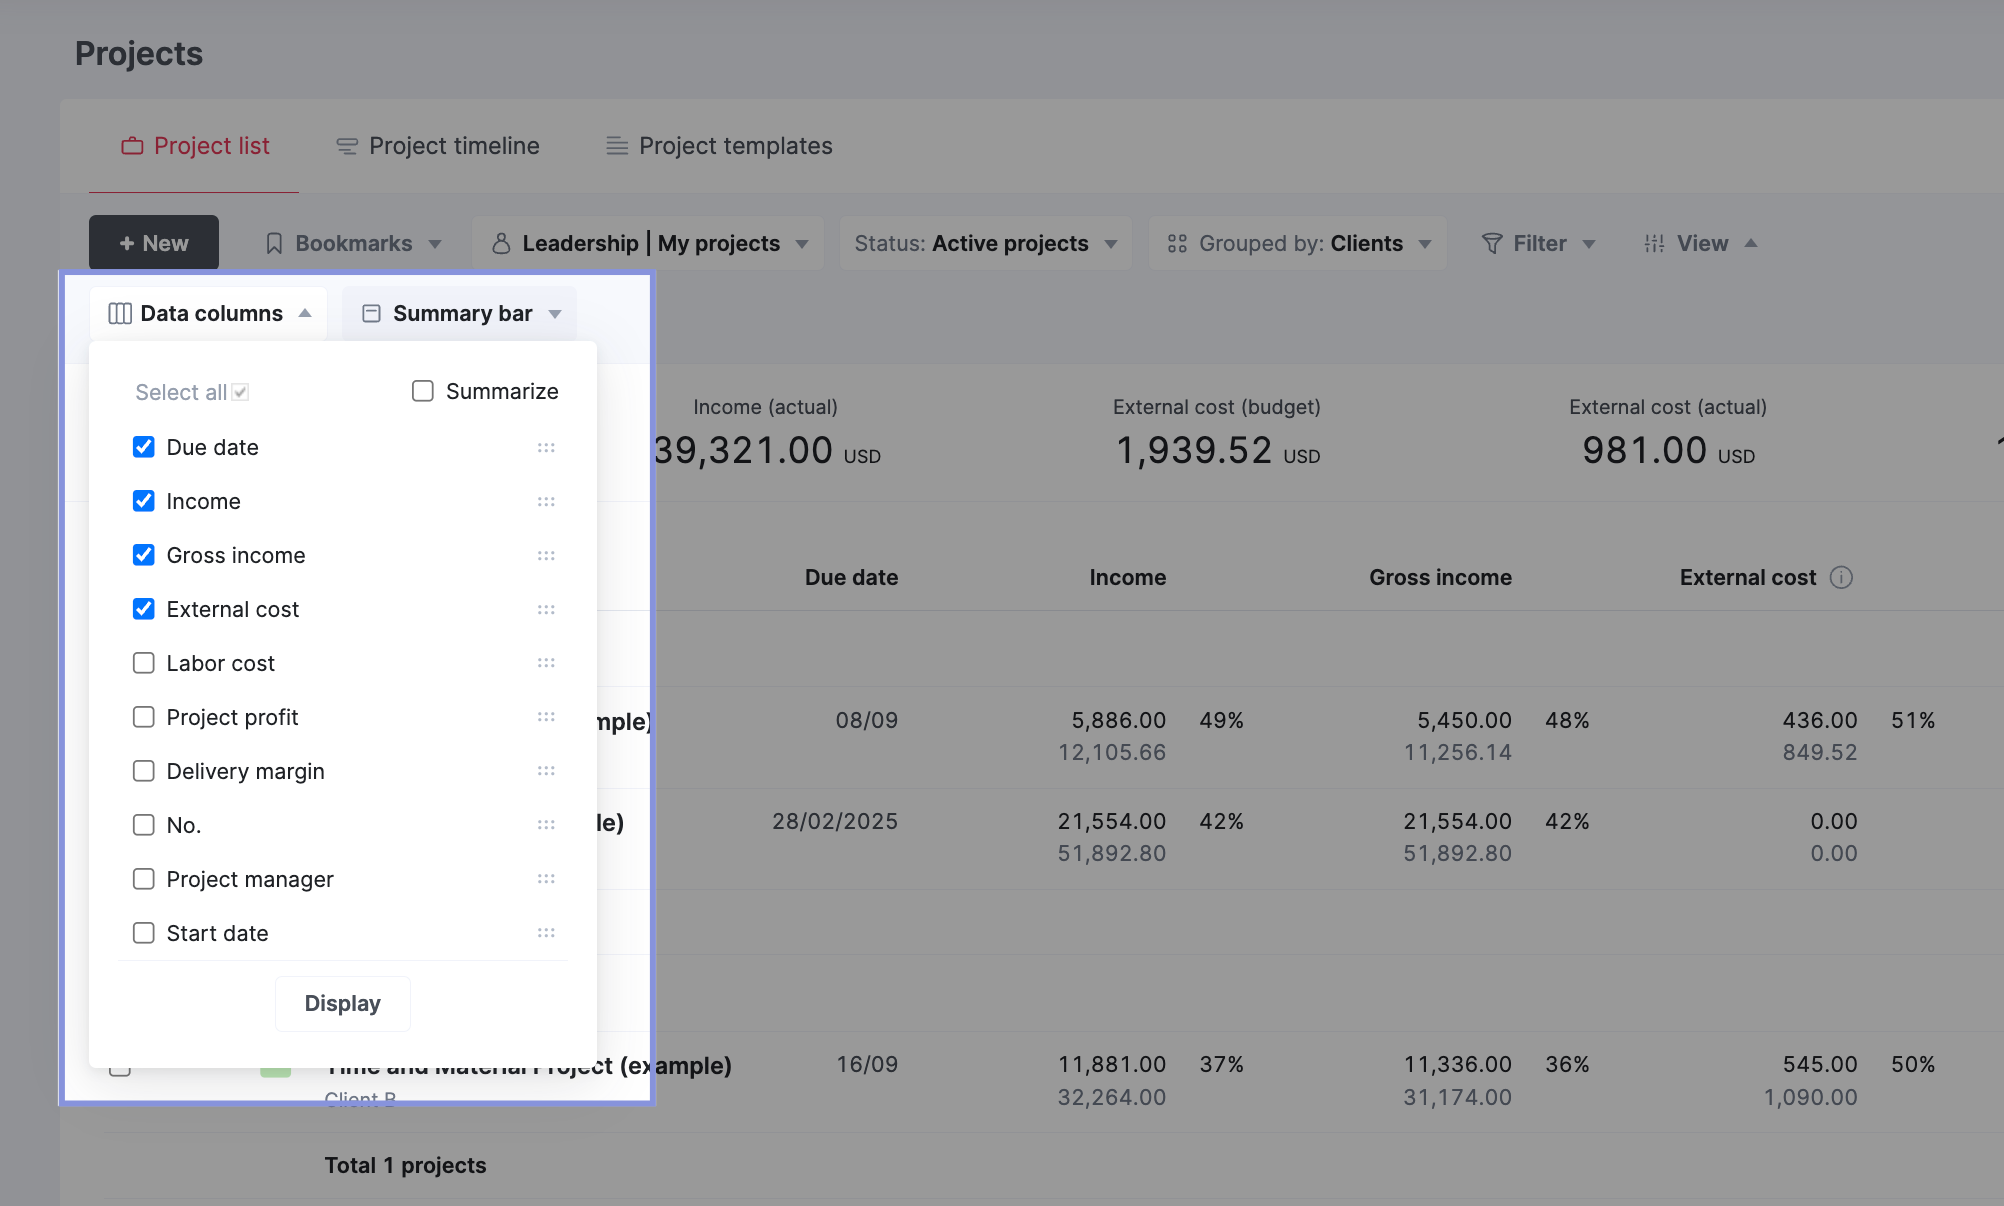This screenshot has width=2004, height=1206.
Task: Toggle the Labor cost checkbox on
Action: pyautogui.click(x=143, y=662)
